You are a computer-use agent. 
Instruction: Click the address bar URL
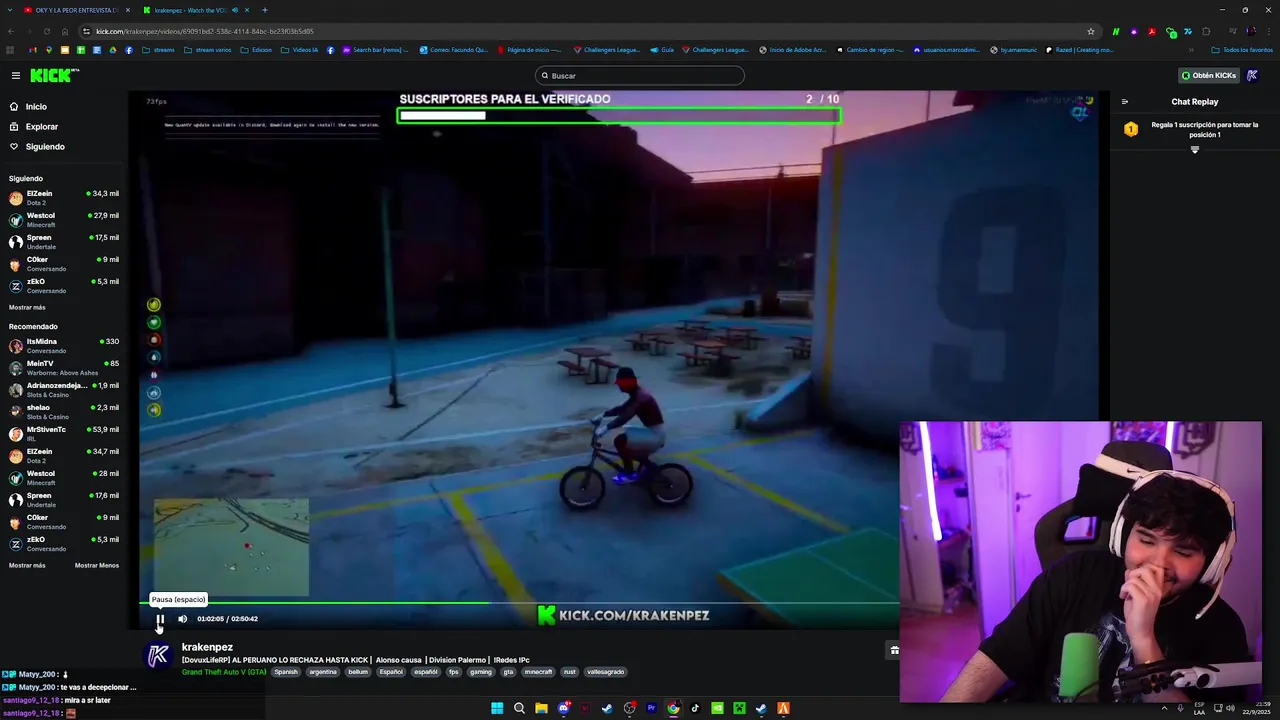204,31
